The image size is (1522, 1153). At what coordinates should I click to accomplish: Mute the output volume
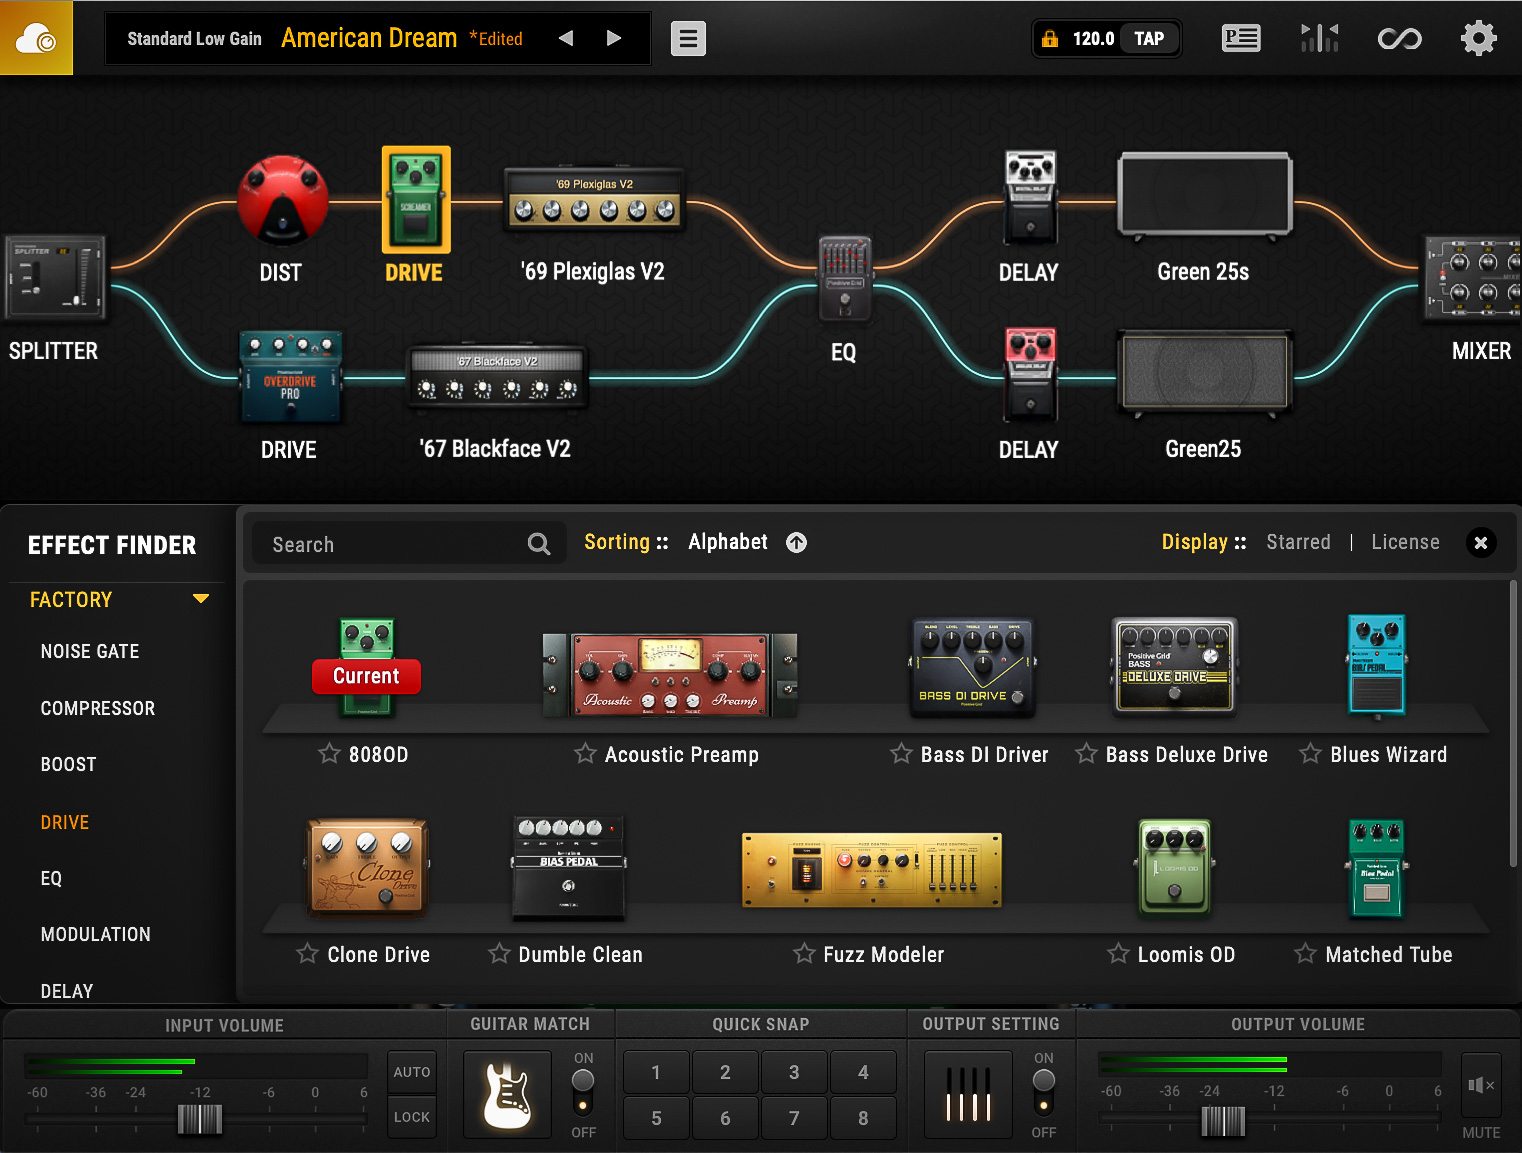[1481, 1085]
